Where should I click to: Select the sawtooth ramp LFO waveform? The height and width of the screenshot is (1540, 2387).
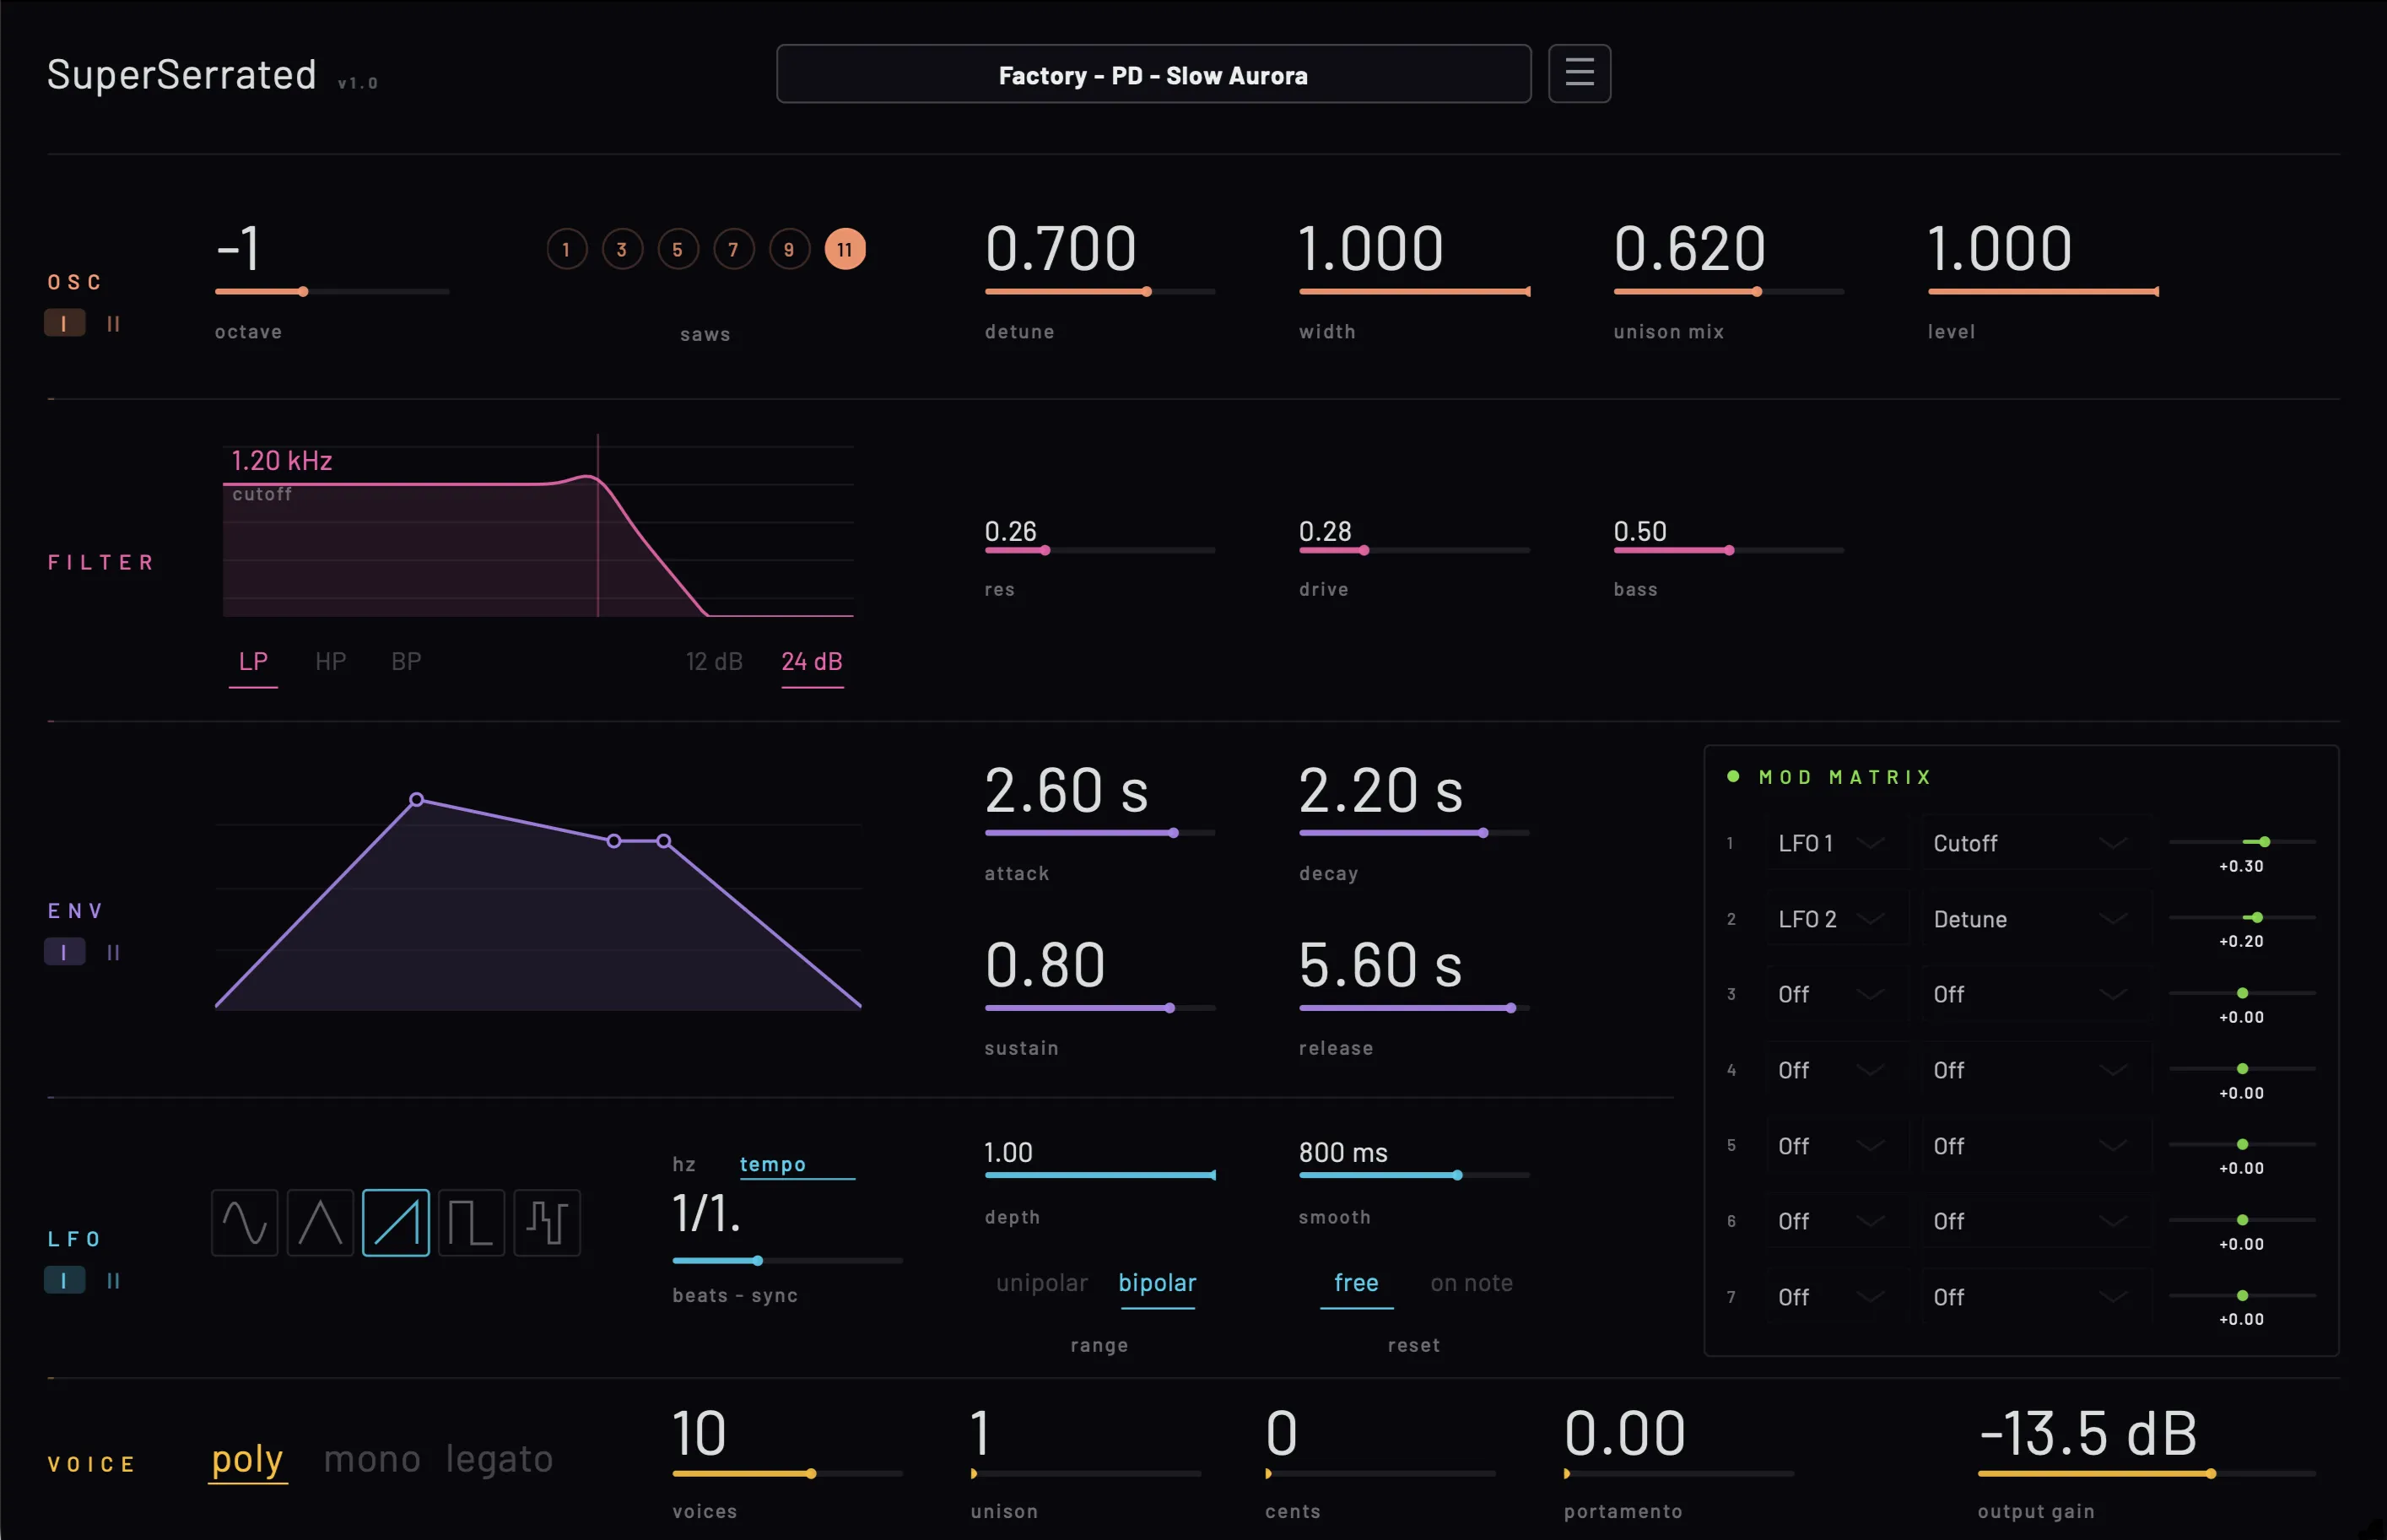coord(396,1222)
